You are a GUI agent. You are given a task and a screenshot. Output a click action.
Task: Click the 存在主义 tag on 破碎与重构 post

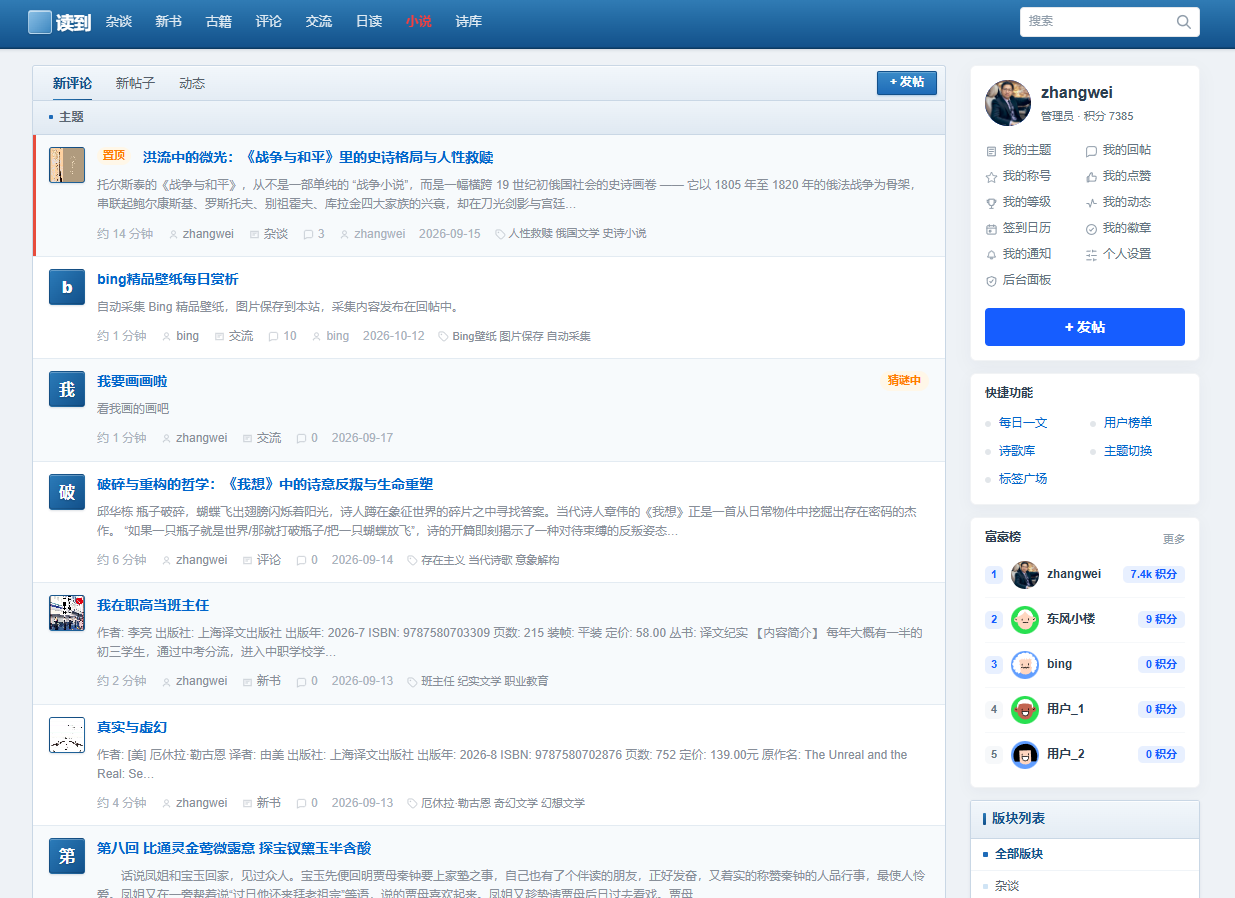tap(443, 560)
